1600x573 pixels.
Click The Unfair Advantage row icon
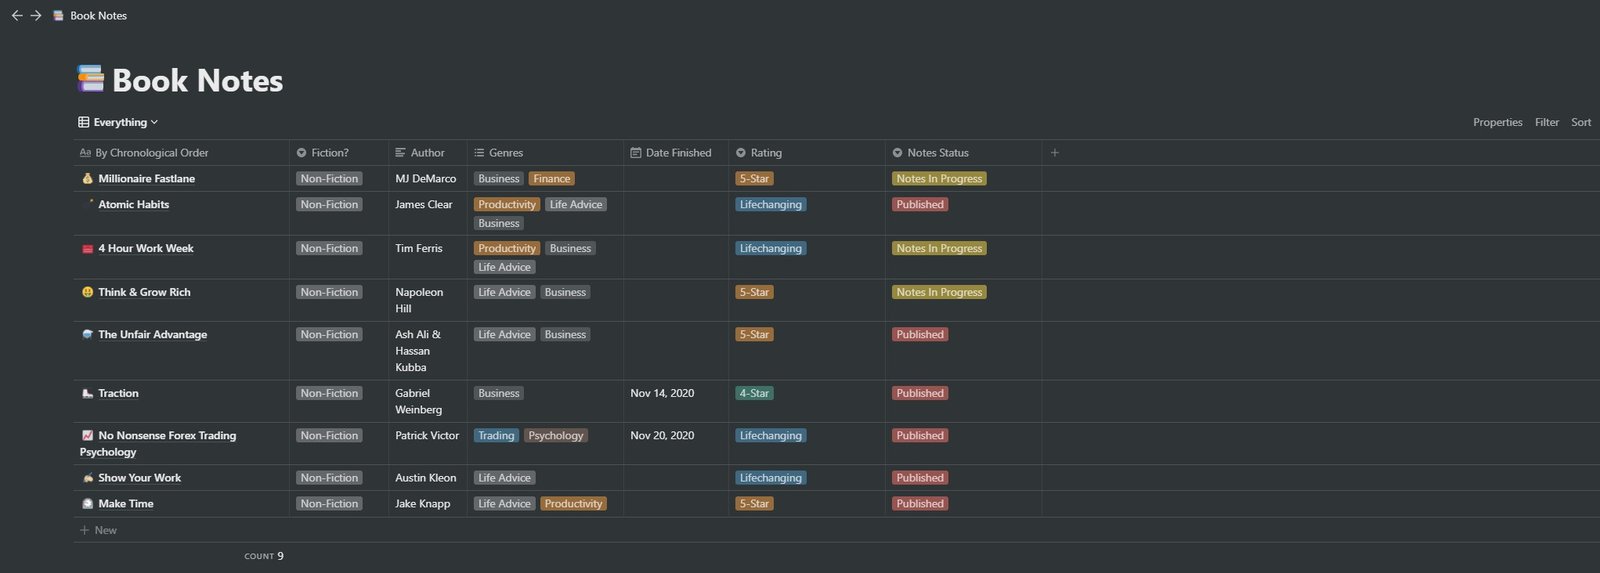pyautogui.click(x=87, y=335)
